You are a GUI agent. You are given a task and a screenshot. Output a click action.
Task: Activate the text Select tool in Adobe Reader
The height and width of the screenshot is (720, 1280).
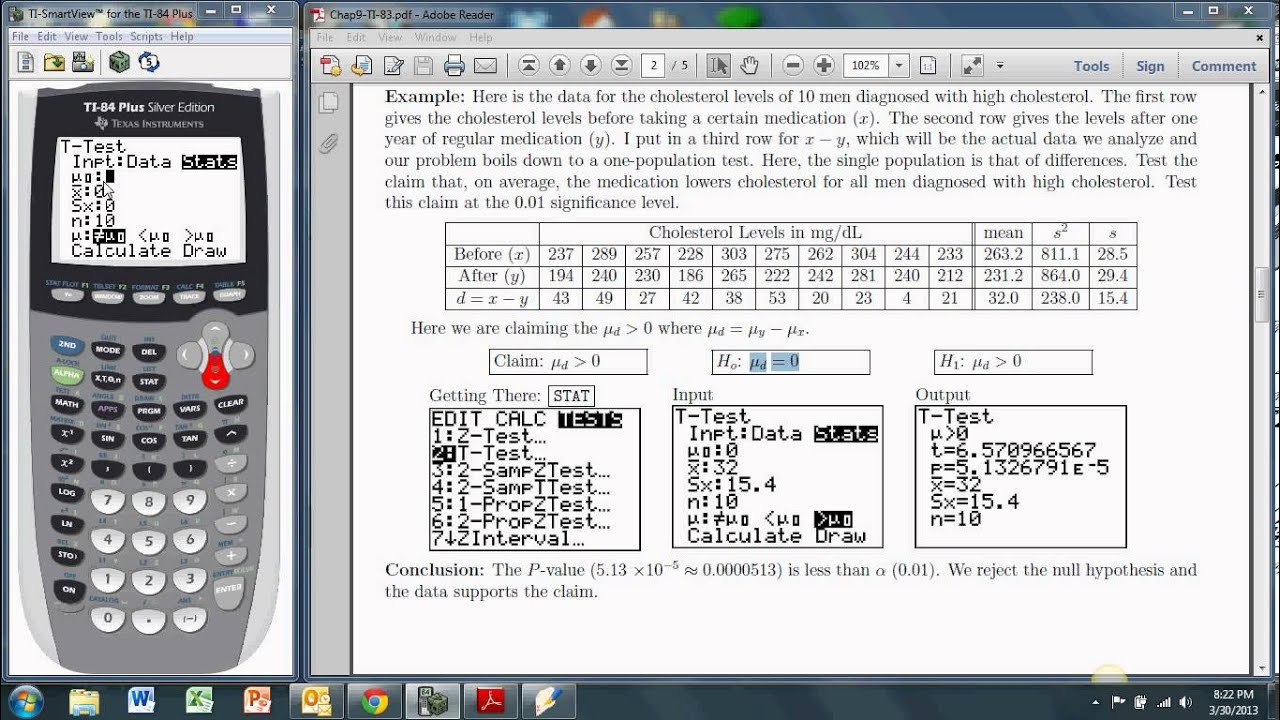[718, 66]
